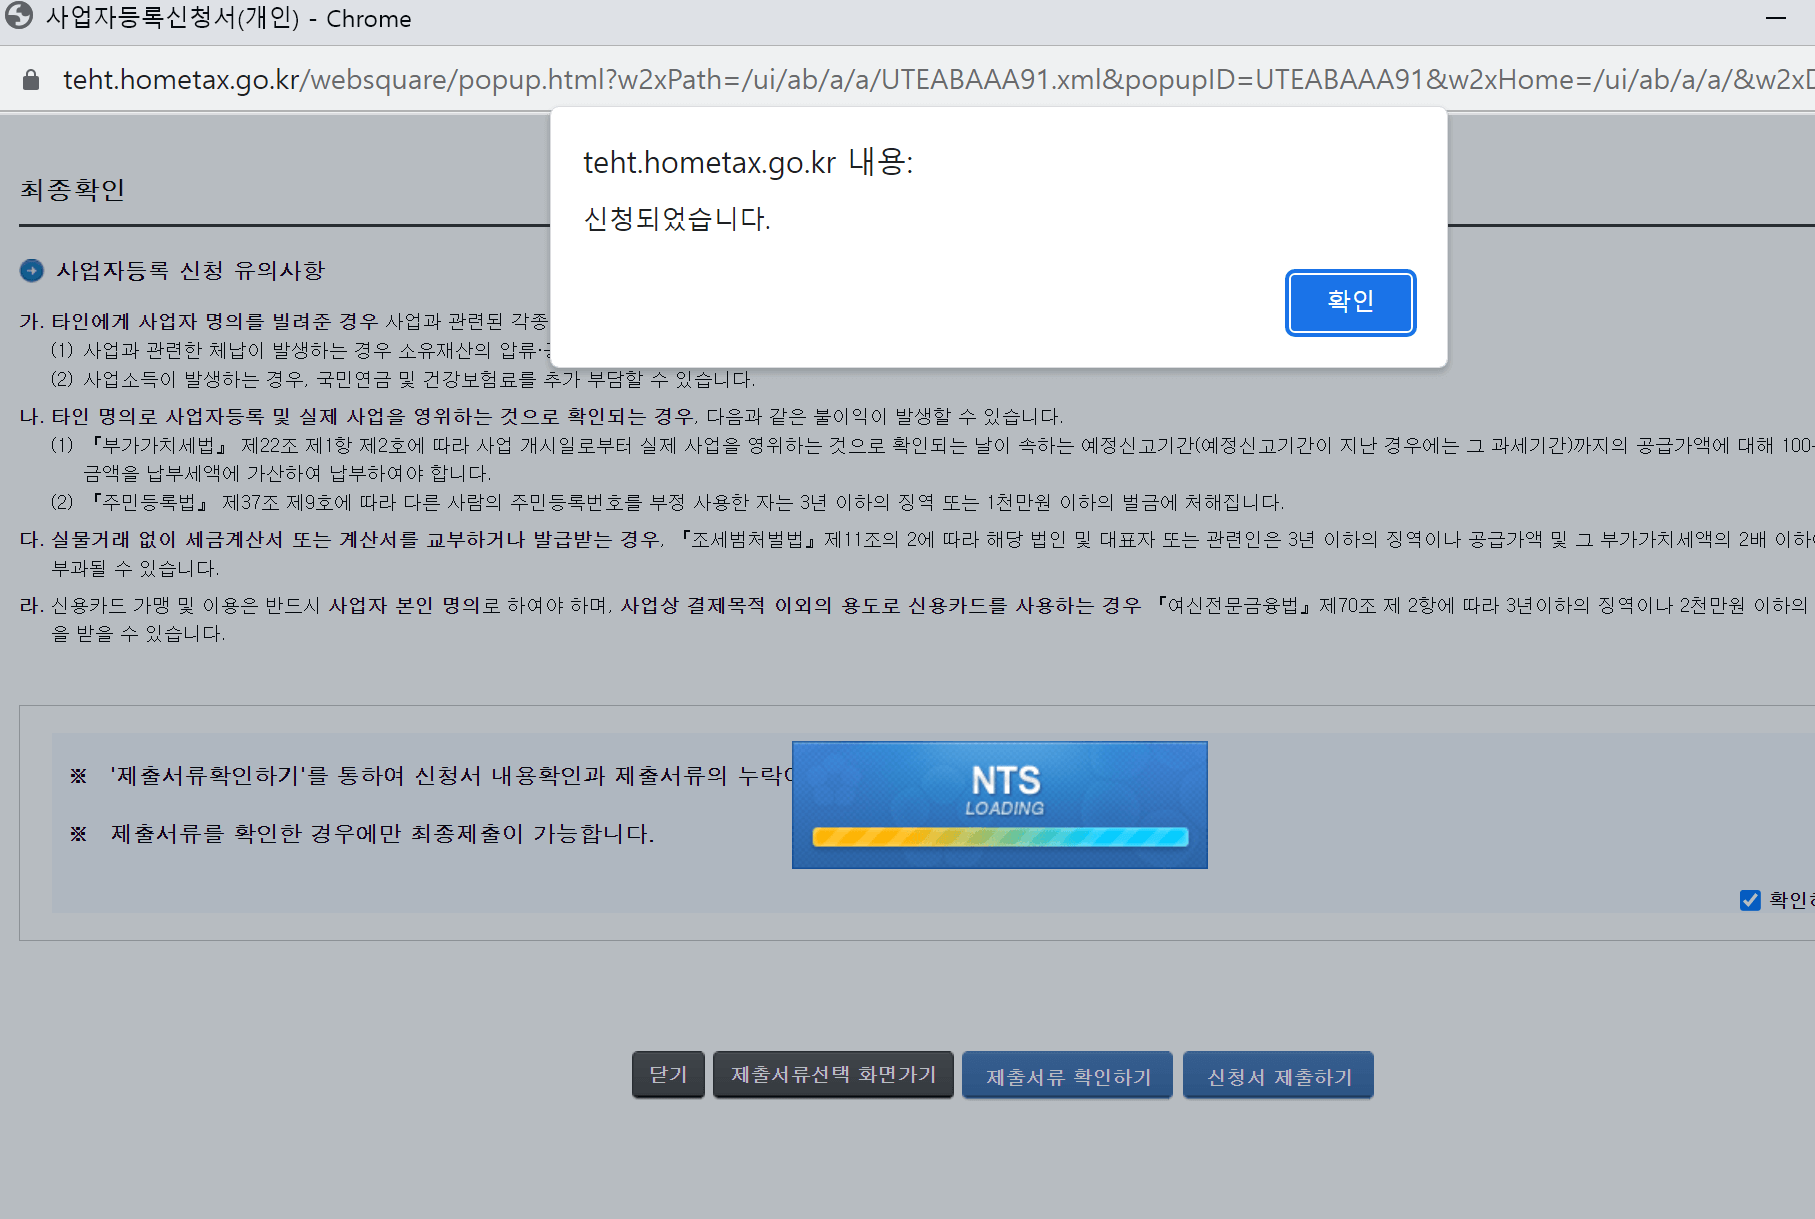Minimize the Chrome popup window
The height and width of the screenshot is (1219, 1815).
[x=1775, y=17]
